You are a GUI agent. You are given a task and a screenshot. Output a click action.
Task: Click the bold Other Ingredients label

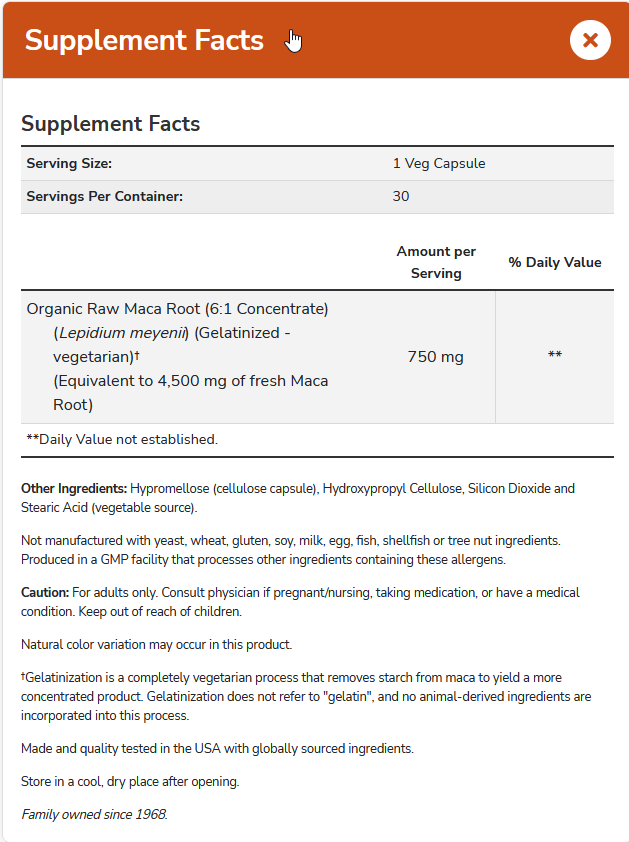click(x=74, y=489)
